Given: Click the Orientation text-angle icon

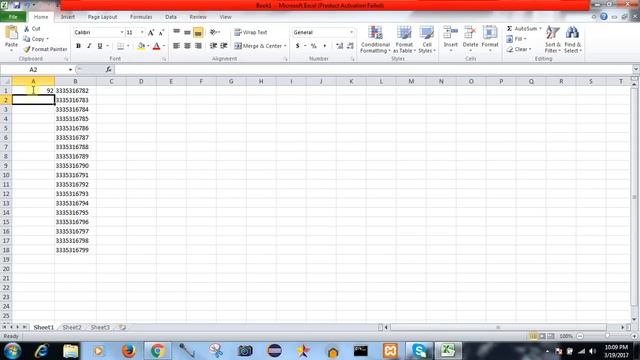Looking at the screenshot, I should tap(214, 32).
